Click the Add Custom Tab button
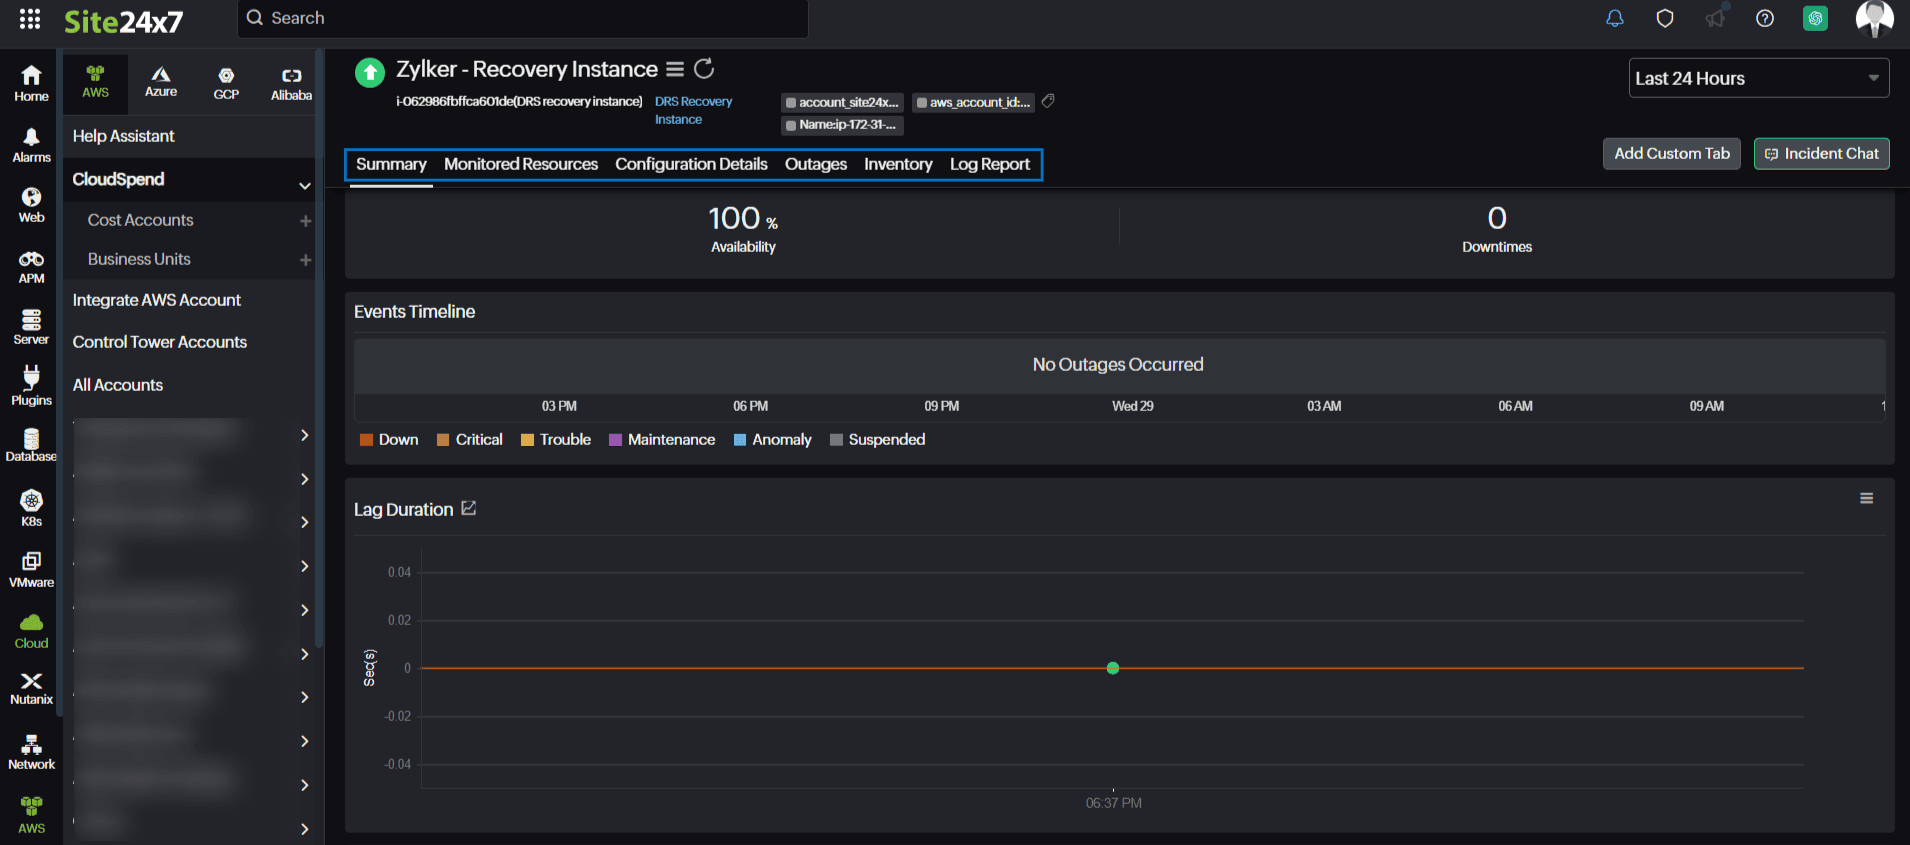Screen dimensions: 1910x845 click(x=1671, y=154)
